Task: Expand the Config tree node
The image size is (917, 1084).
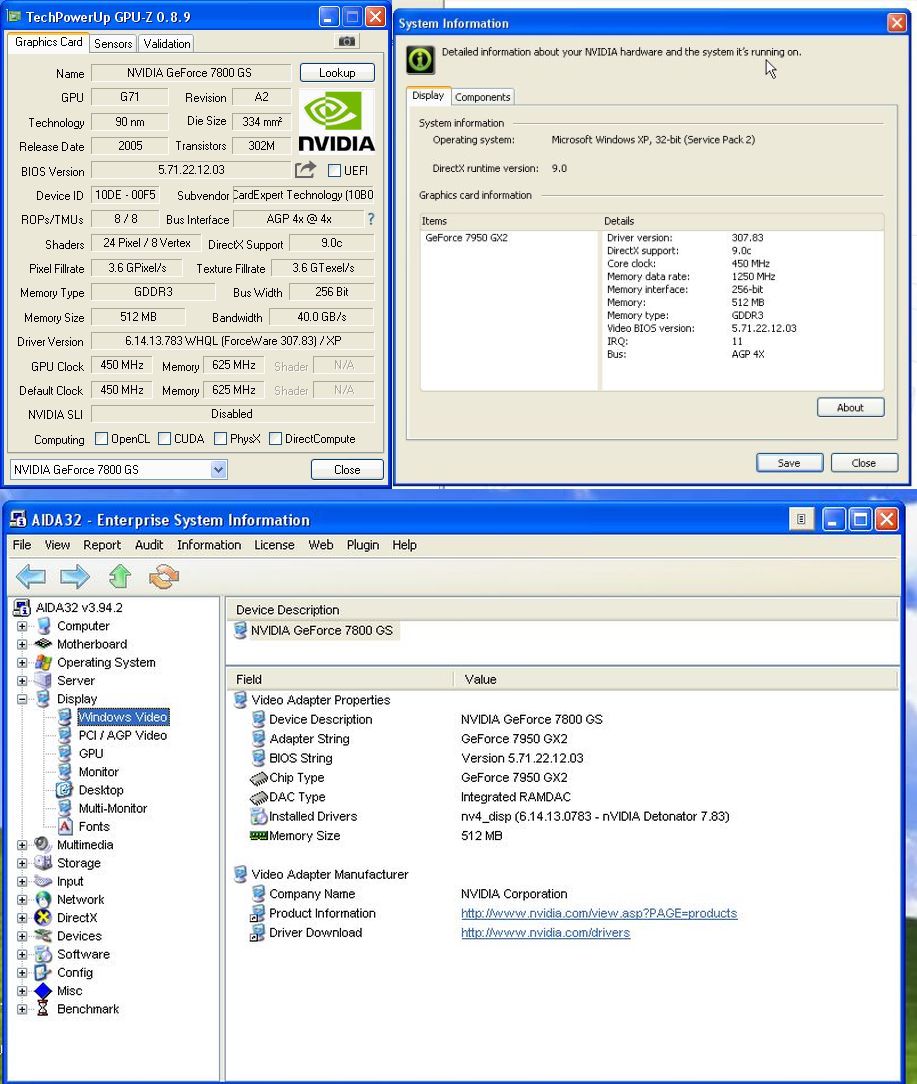Action: [22, 973]
